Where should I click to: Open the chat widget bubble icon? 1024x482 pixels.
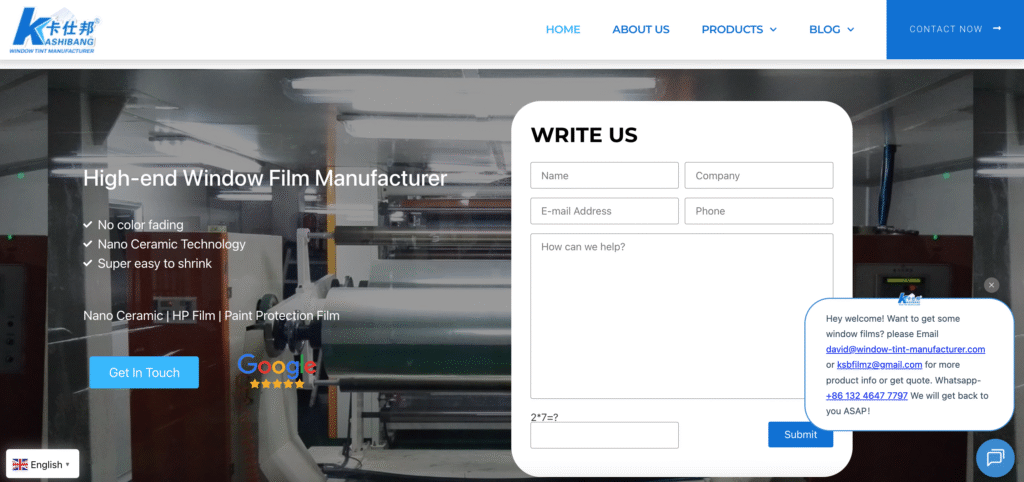994,458
